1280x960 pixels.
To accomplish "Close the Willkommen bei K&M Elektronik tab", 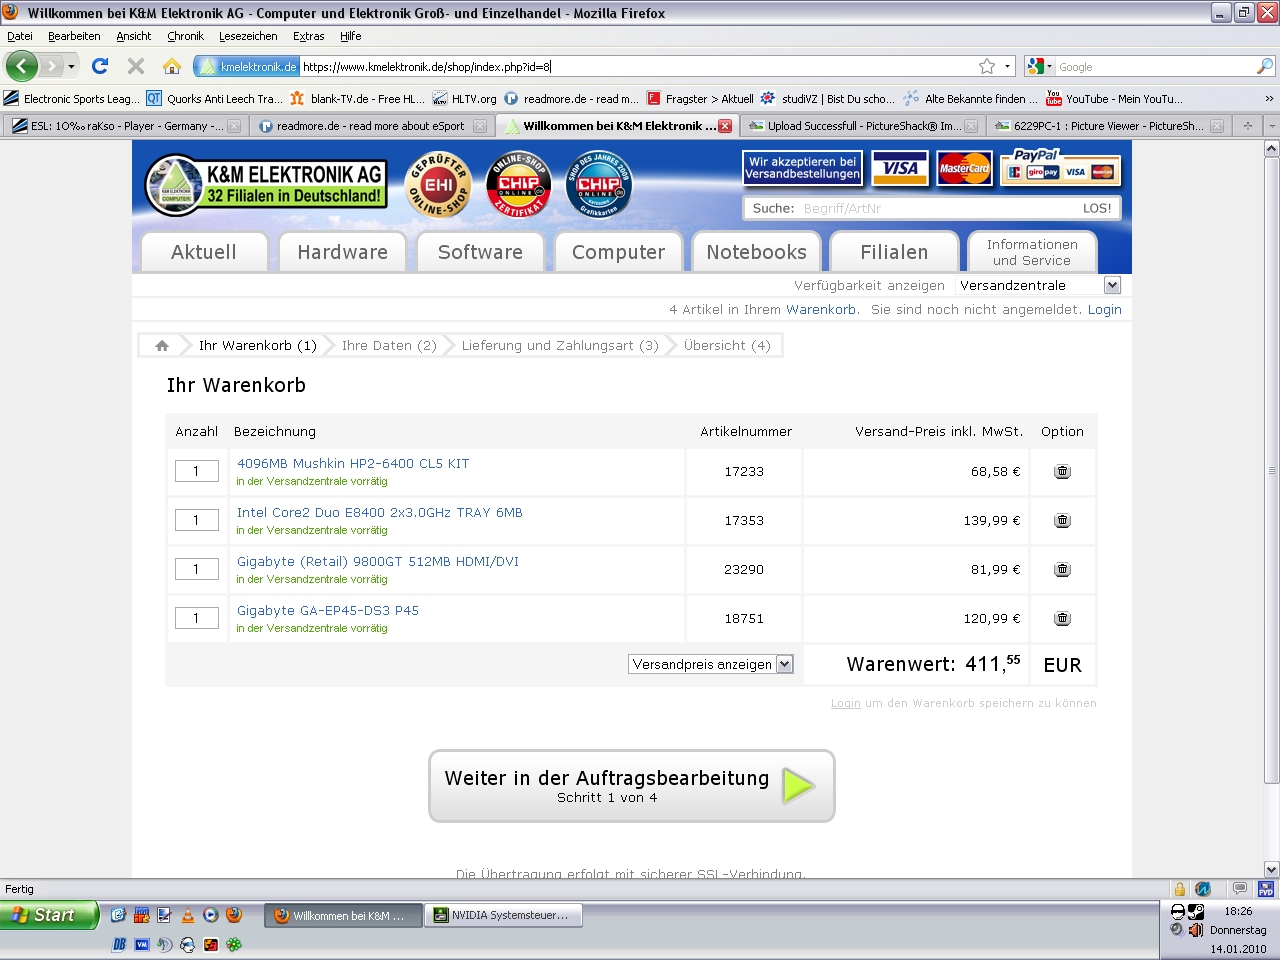I will 725,126.
